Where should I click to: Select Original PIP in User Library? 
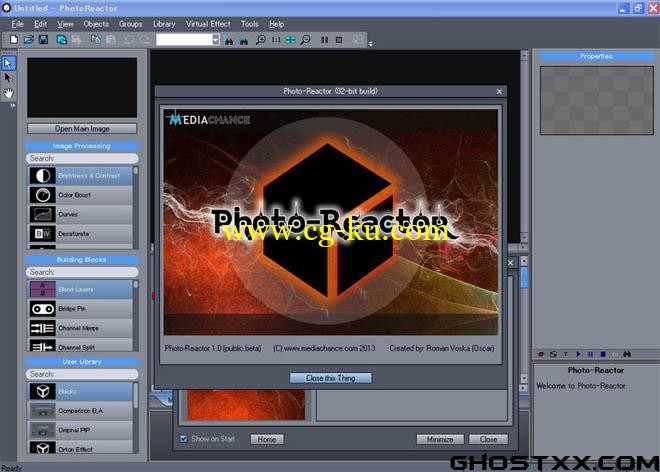click(80, 430)
